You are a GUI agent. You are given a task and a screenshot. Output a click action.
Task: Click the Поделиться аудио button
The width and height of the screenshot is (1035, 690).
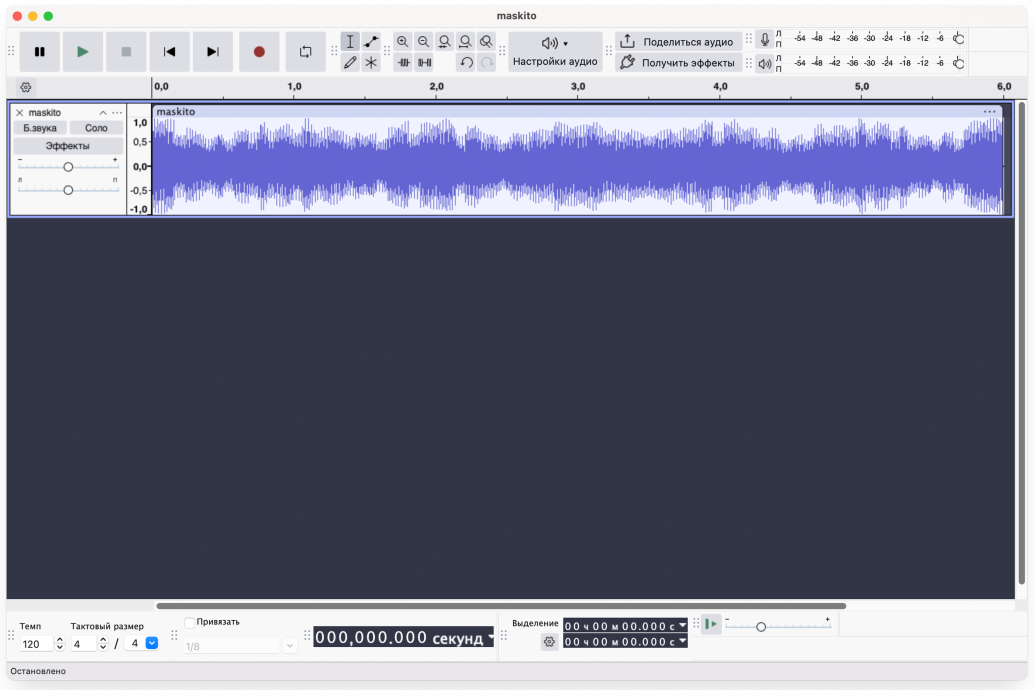[x=678, y=41]
